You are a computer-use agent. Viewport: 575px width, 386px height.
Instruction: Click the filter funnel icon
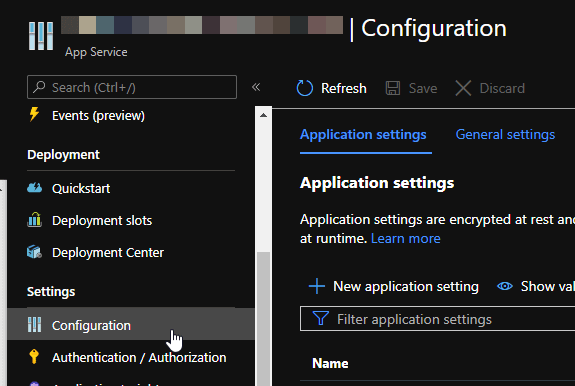tap(321, 318)
